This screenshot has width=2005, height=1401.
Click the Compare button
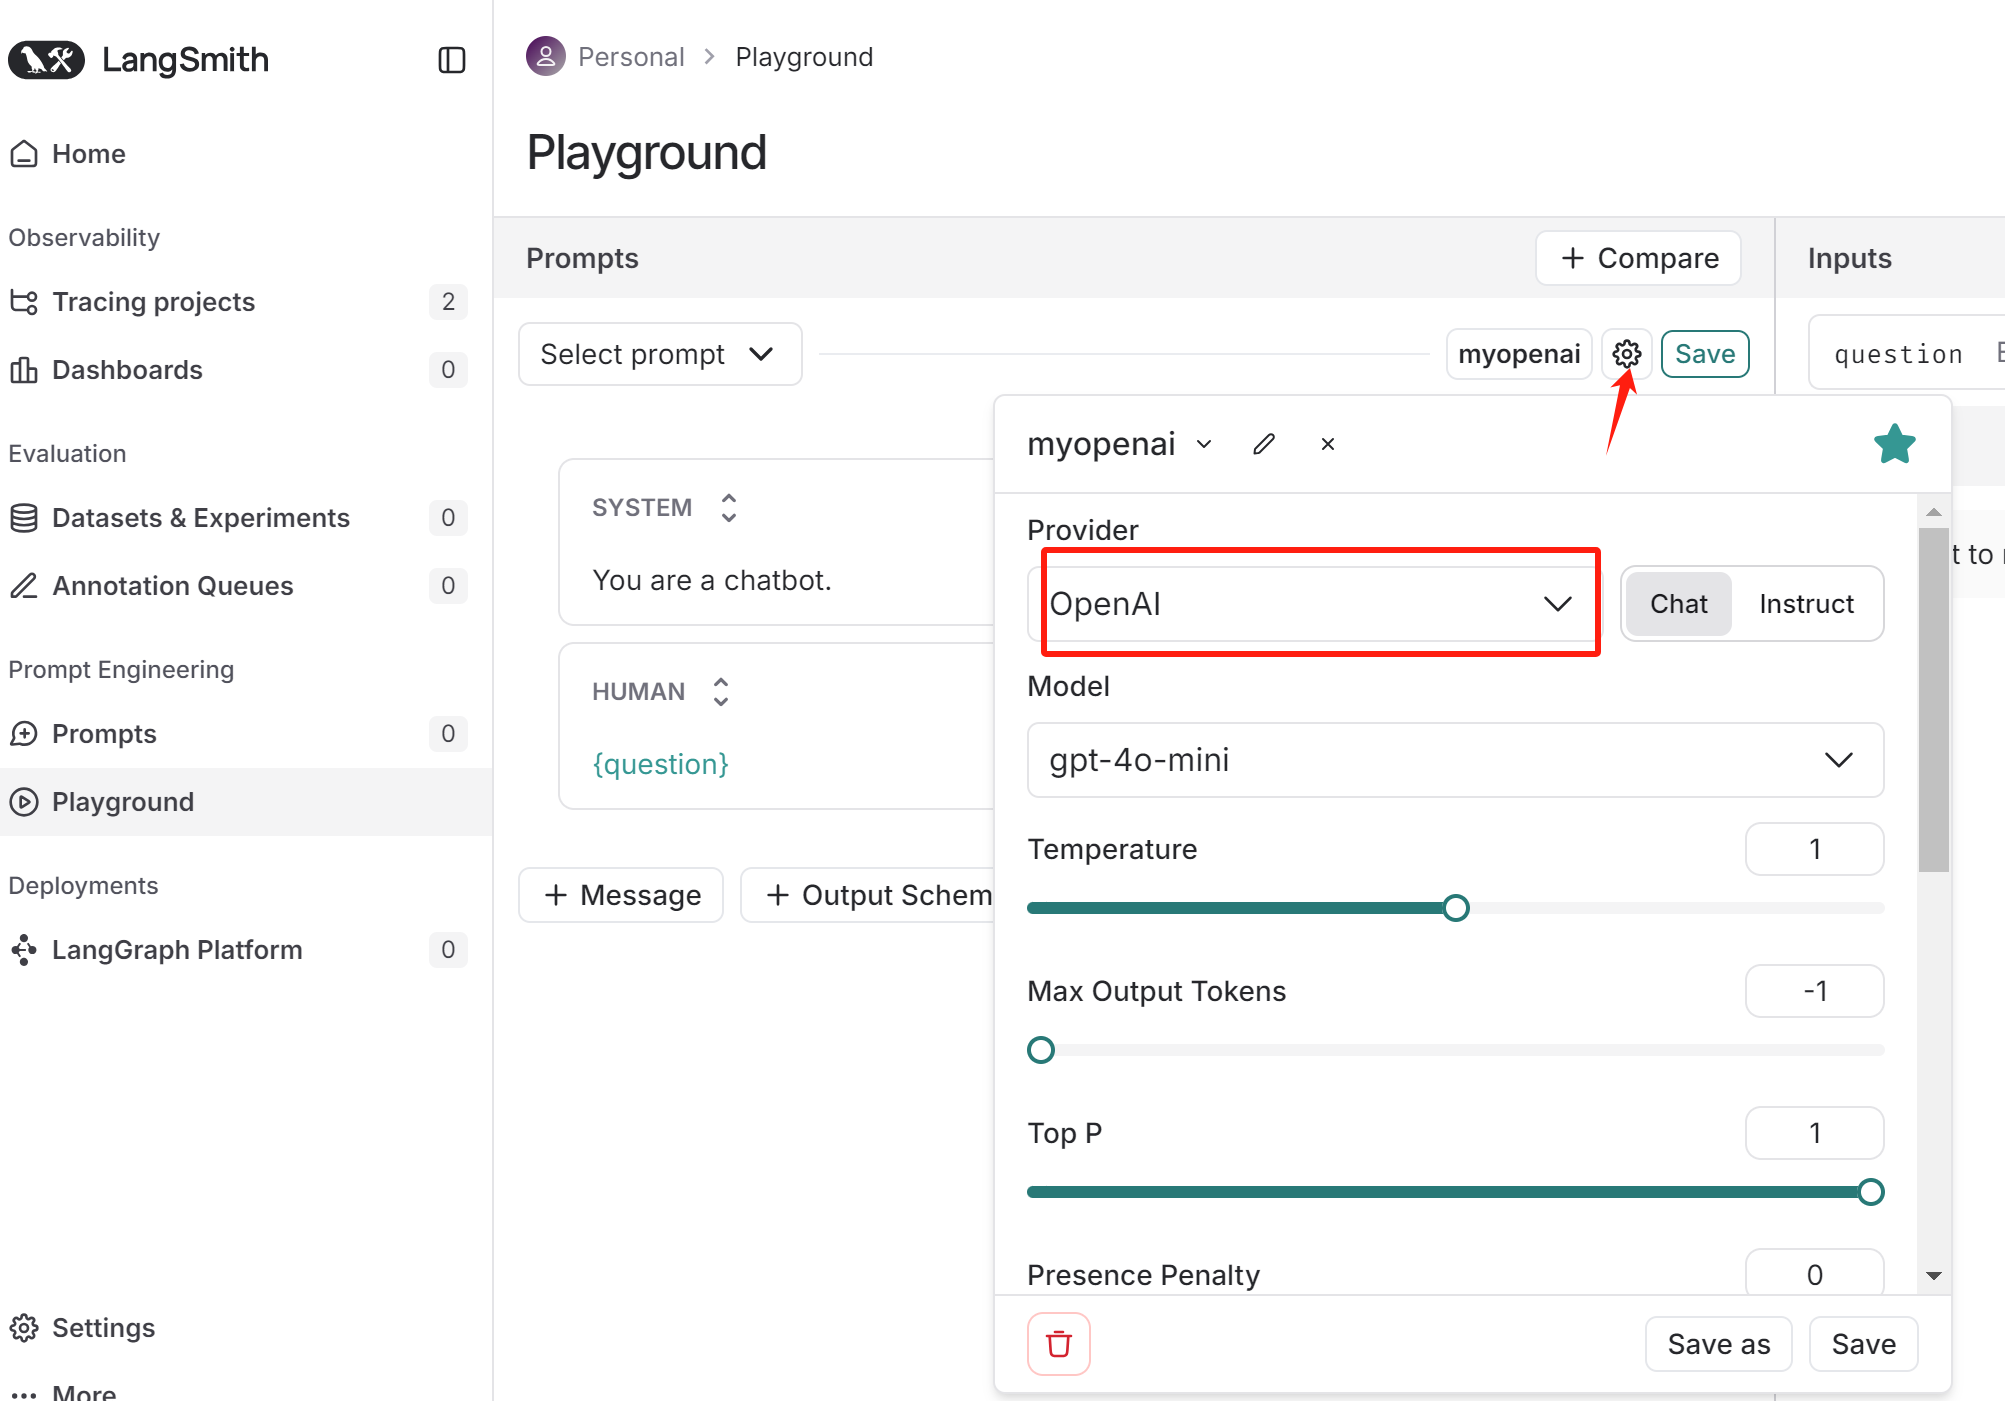click(1638, 258)
